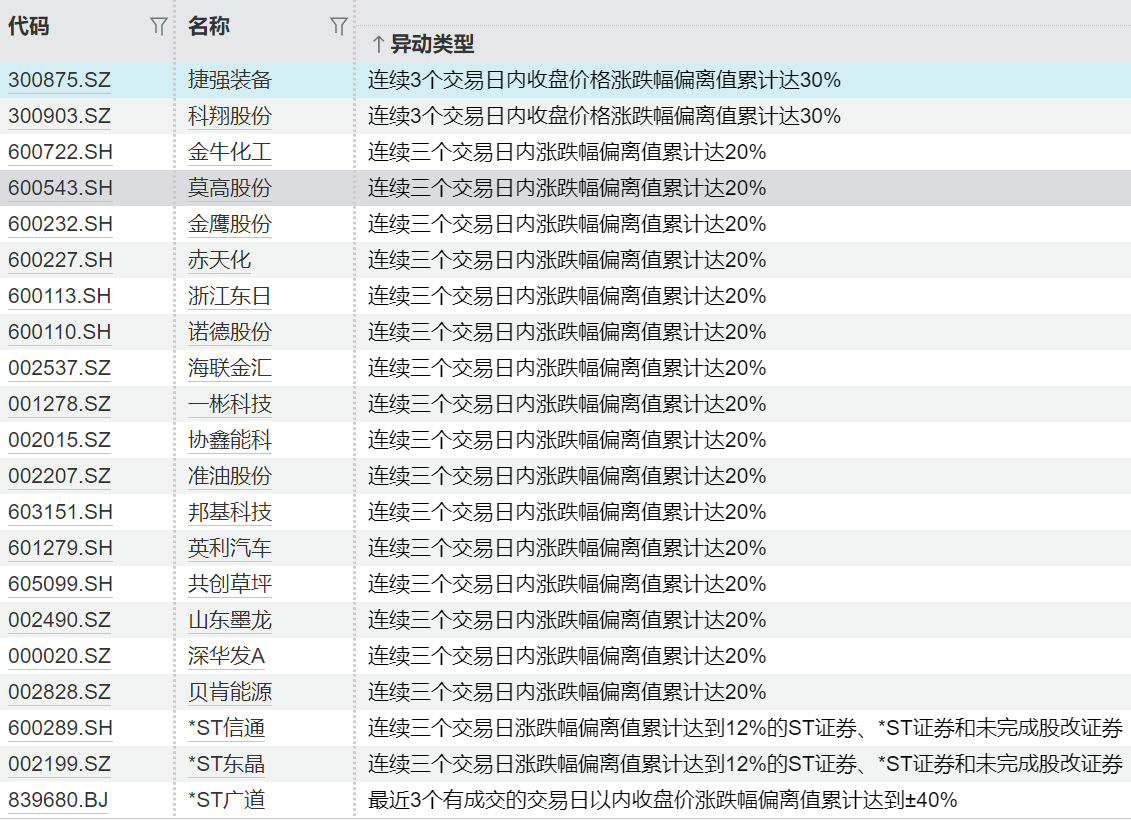The height and width of the screenshot is (820, 1131).
Task: Select 异动类型 text in 浙江东日 row
Action: tap(567, 296)
